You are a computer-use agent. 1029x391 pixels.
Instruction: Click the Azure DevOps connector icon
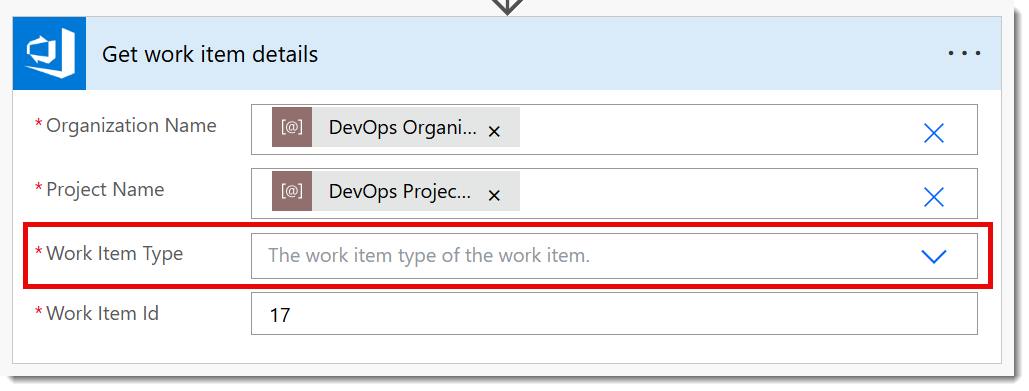click(49, 54)
